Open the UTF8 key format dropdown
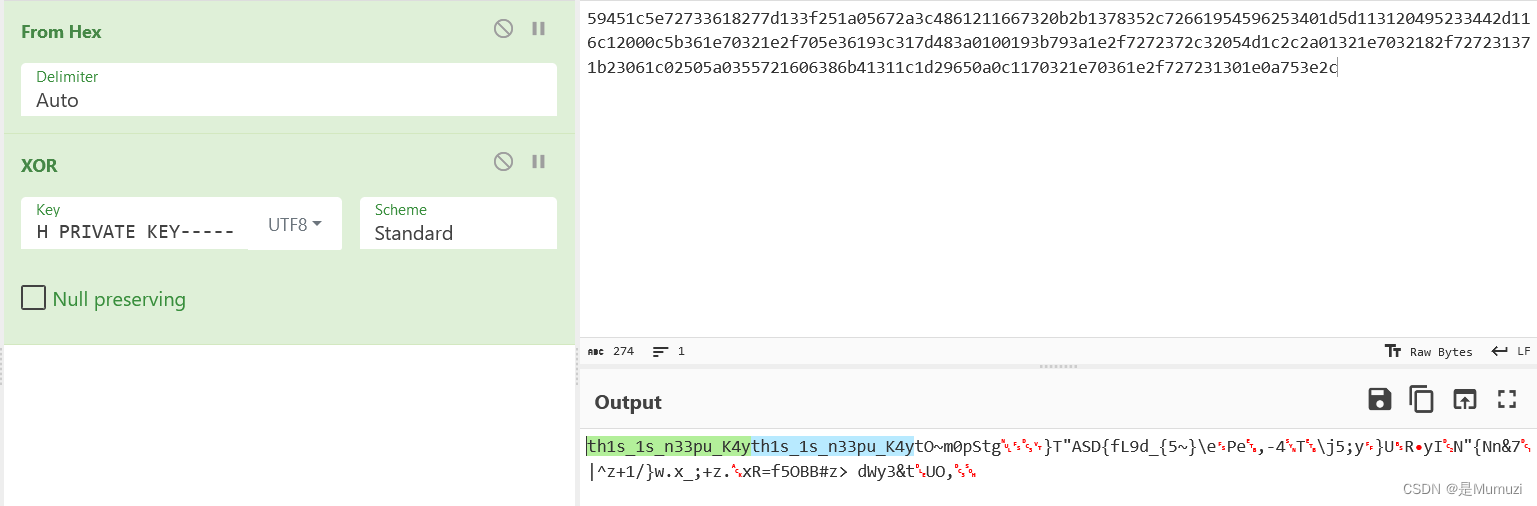This screenshot has height=506, width=1537. [295, 224]
